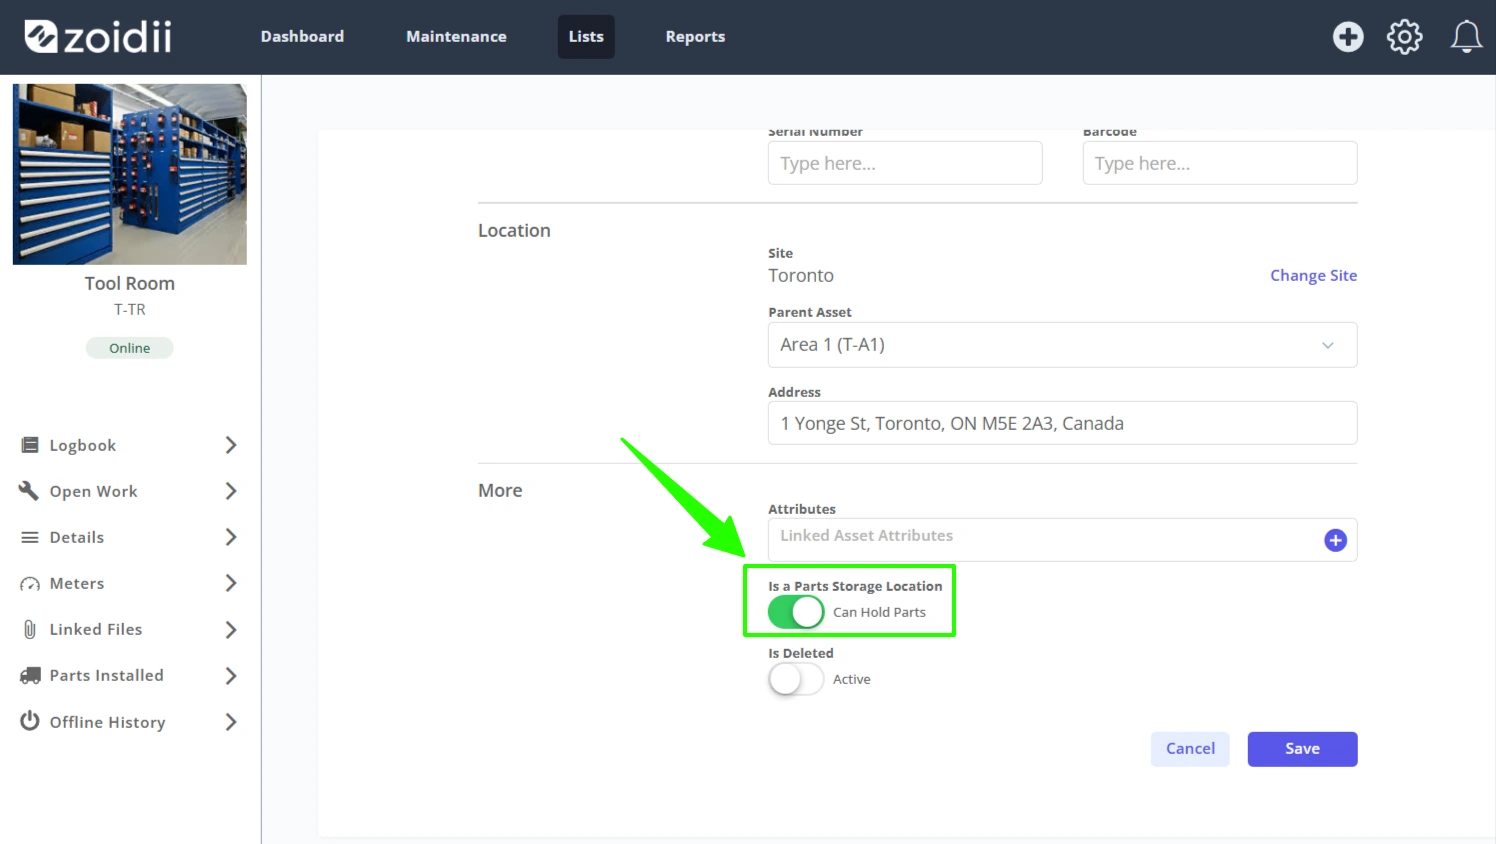This screenshot has height=844, width=1496.
Task: Click the Address field
Action: [x=1062, y=423]
